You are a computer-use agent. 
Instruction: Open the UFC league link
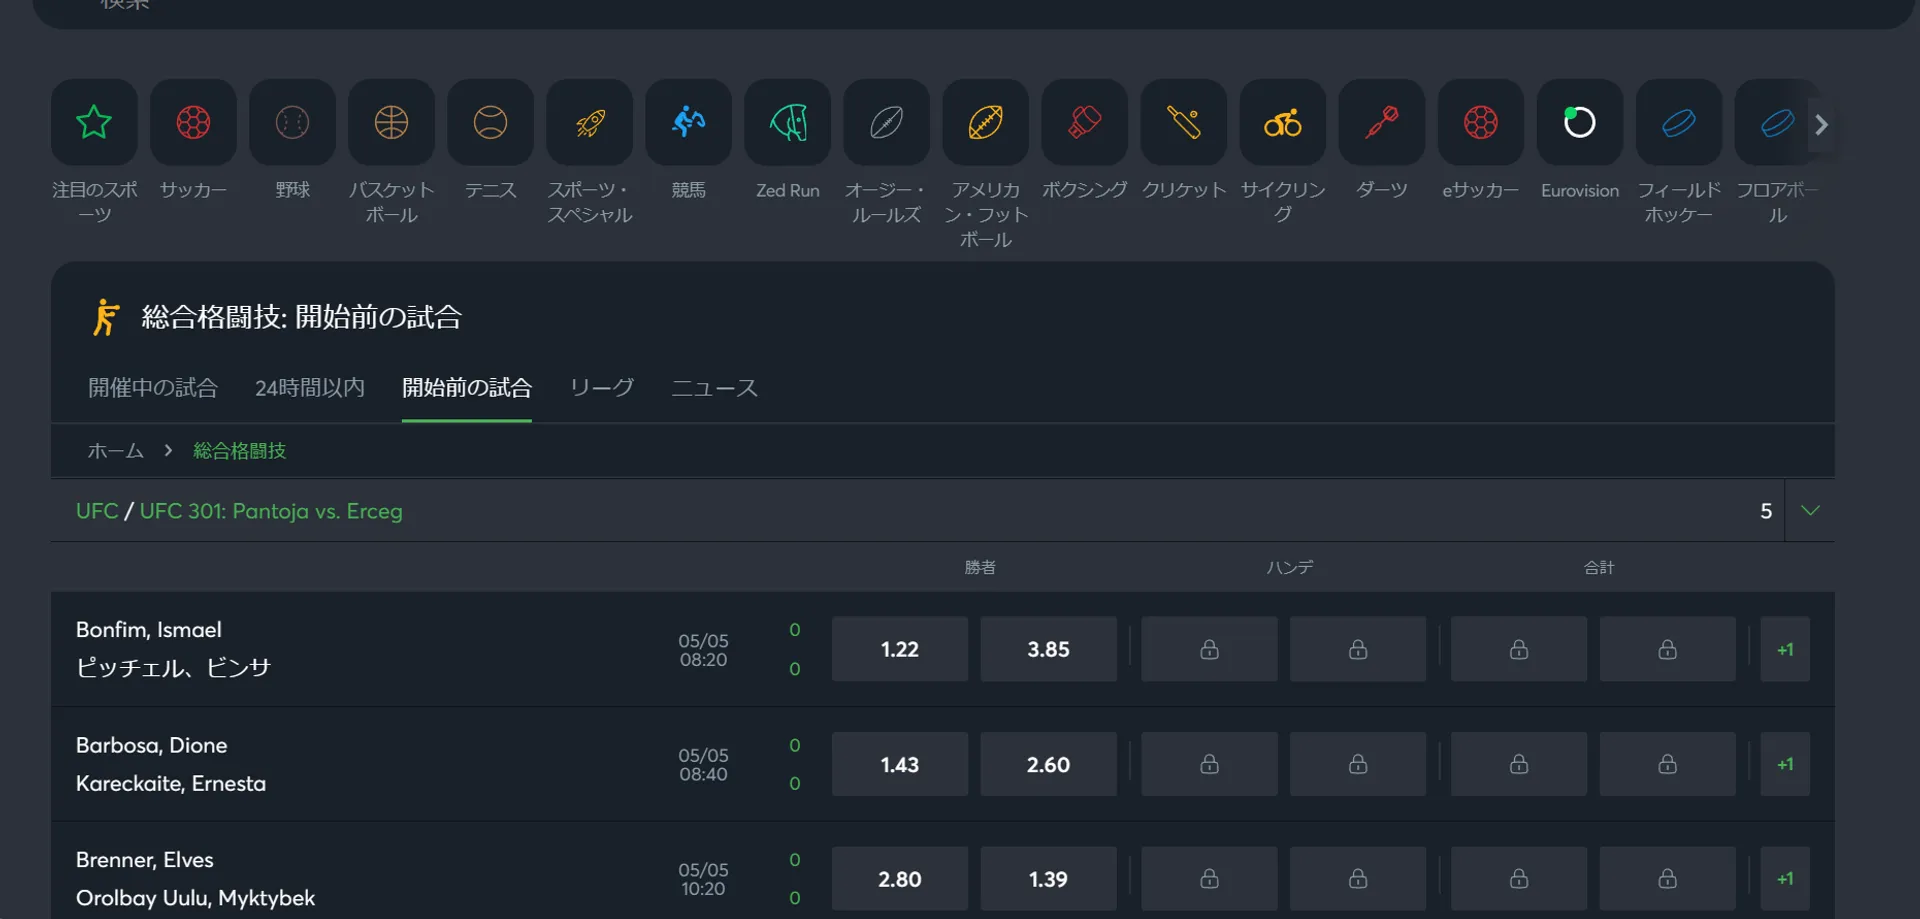tap(97, 511)
